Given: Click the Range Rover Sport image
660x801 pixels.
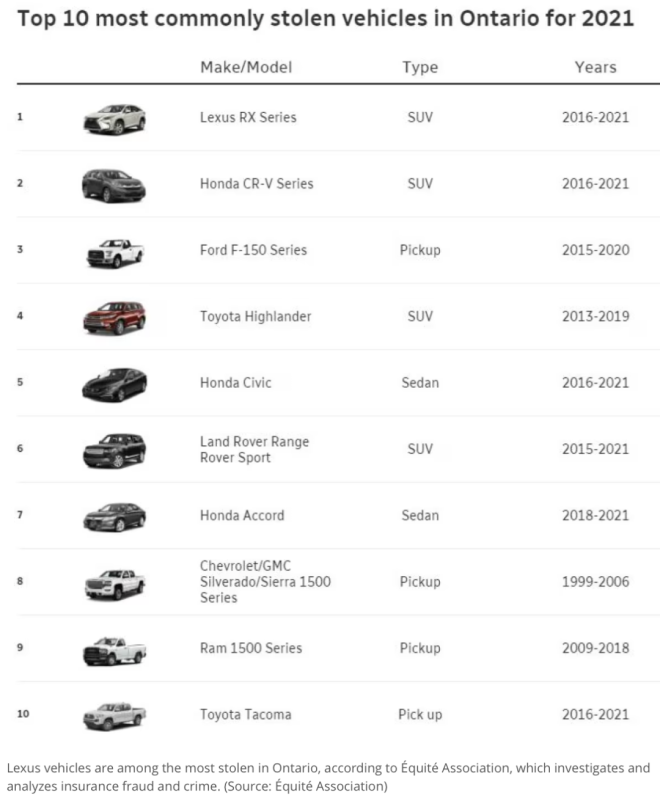Looking at the screenshot, I should 114,450.
